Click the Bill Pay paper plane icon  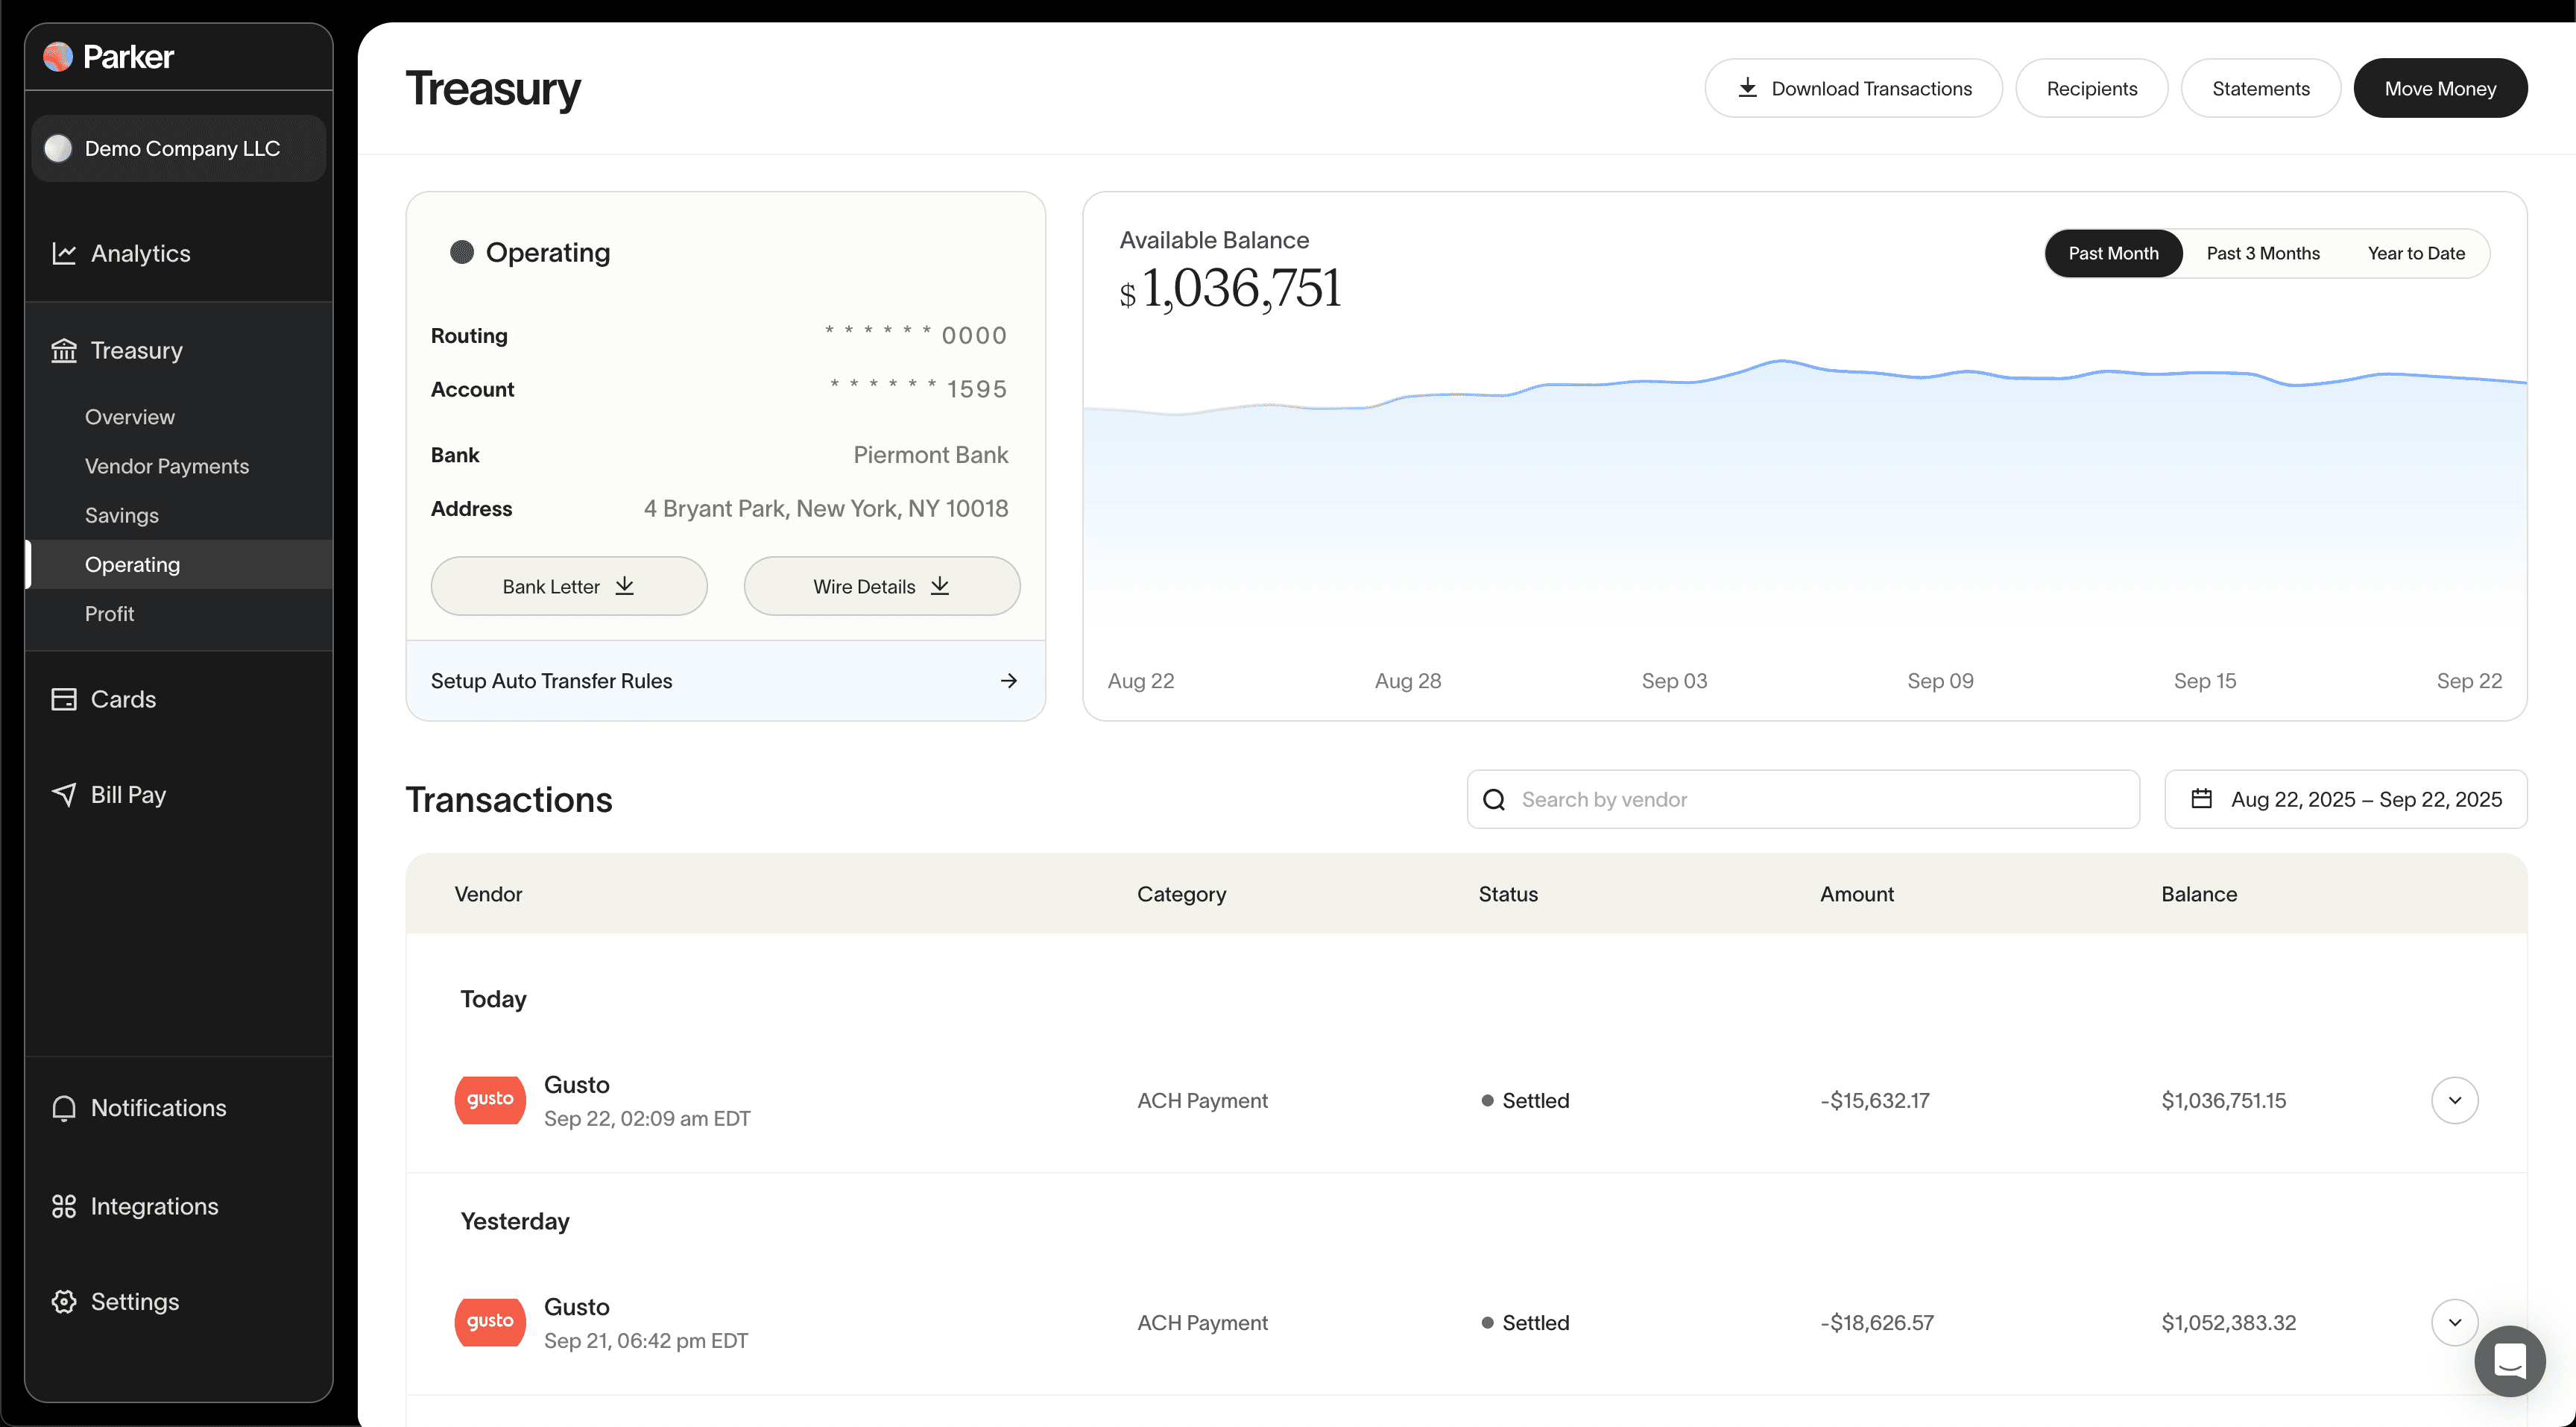tap(64, 795)
